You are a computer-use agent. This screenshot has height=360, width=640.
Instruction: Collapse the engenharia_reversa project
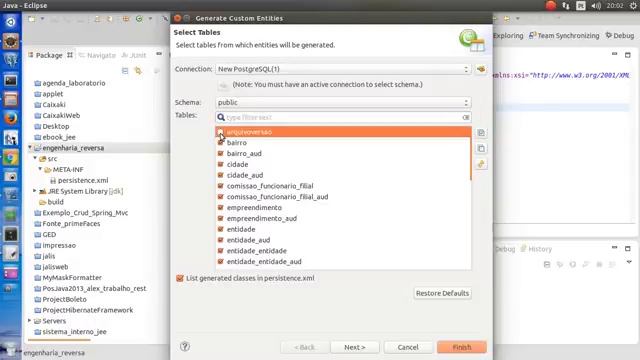30,147
